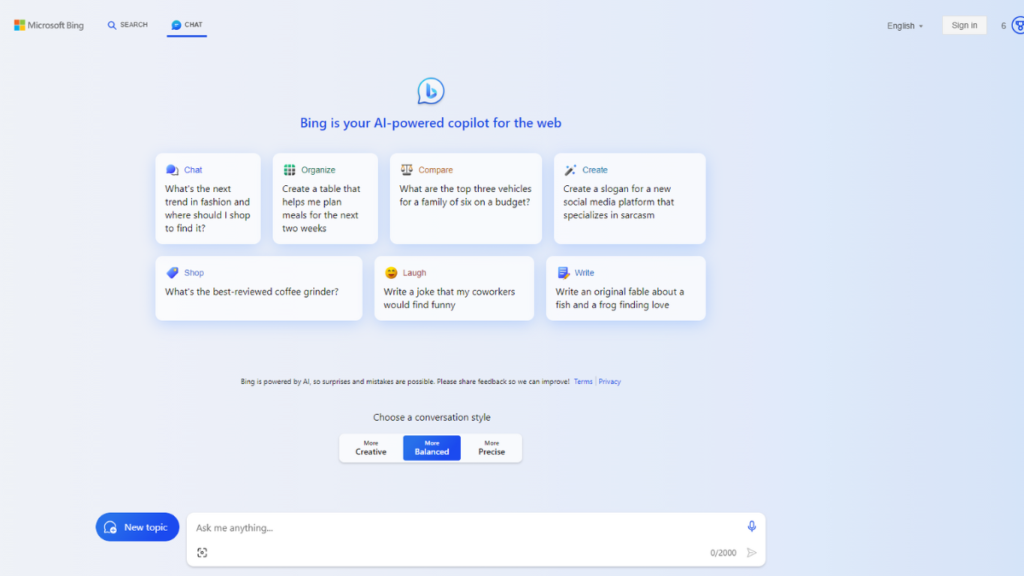Click the AI-powered copilot headline text

[430, 123]
